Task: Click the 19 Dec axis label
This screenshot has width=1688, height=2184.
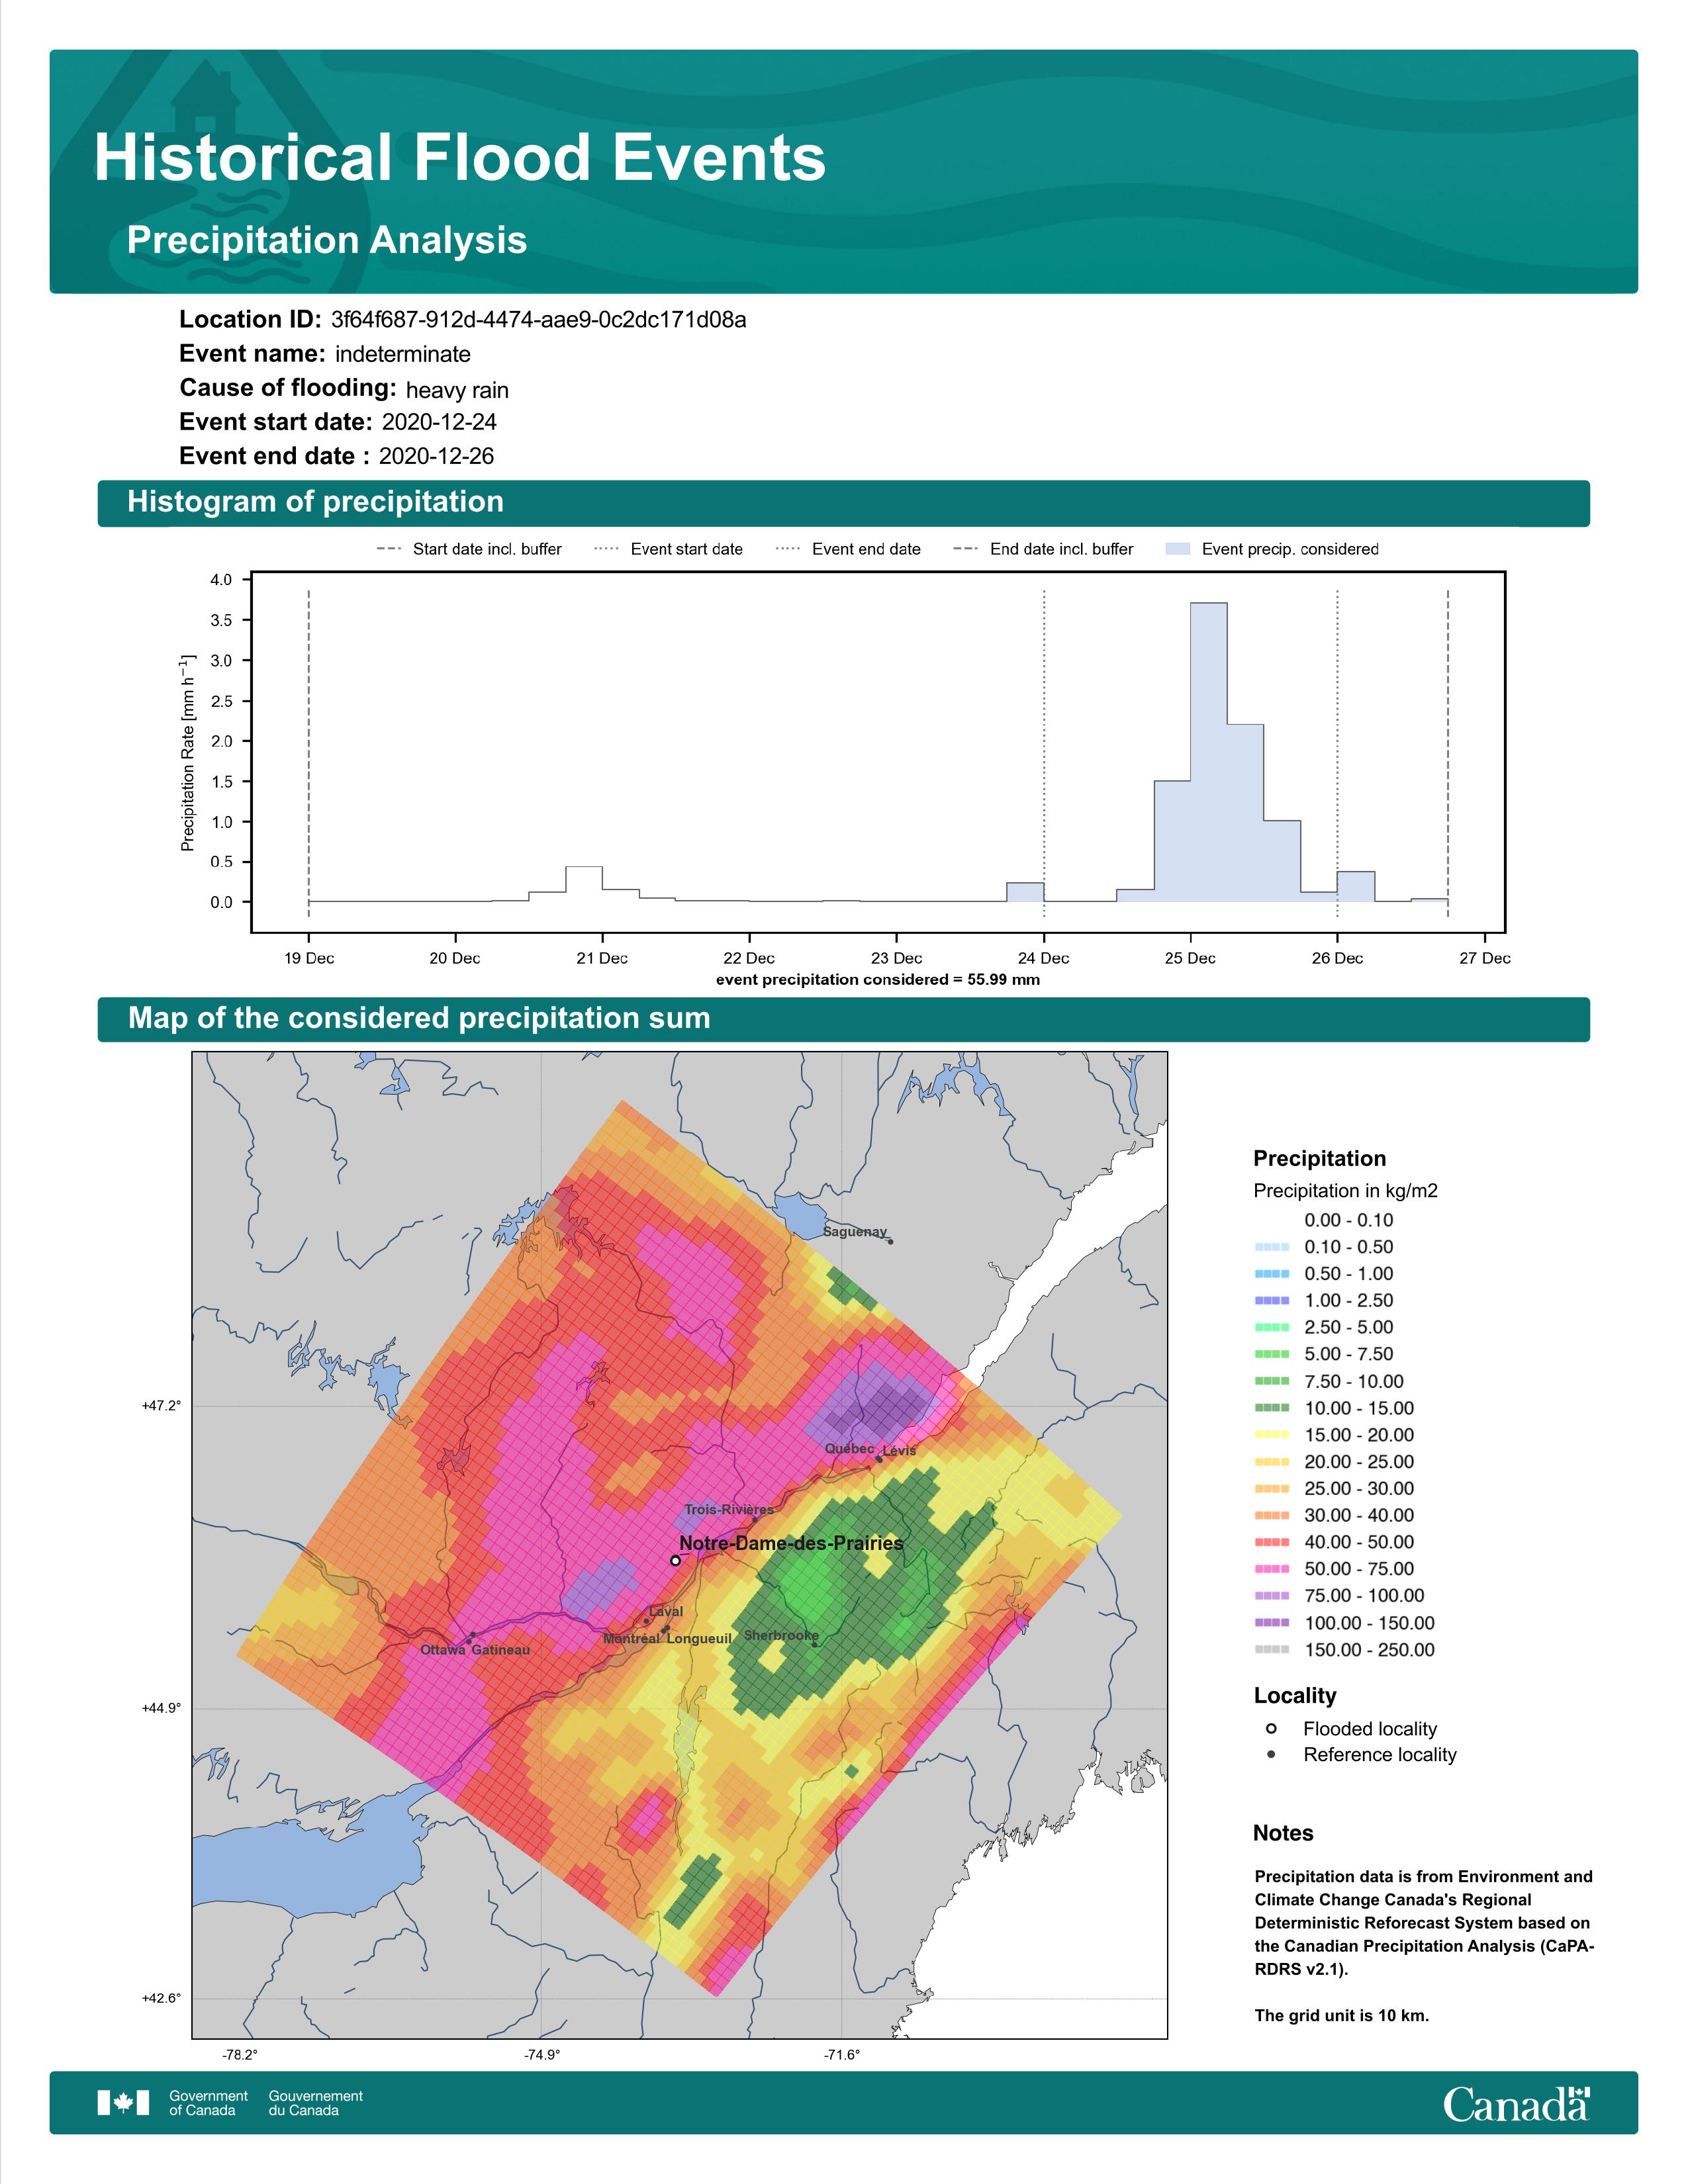Action: 309,958
